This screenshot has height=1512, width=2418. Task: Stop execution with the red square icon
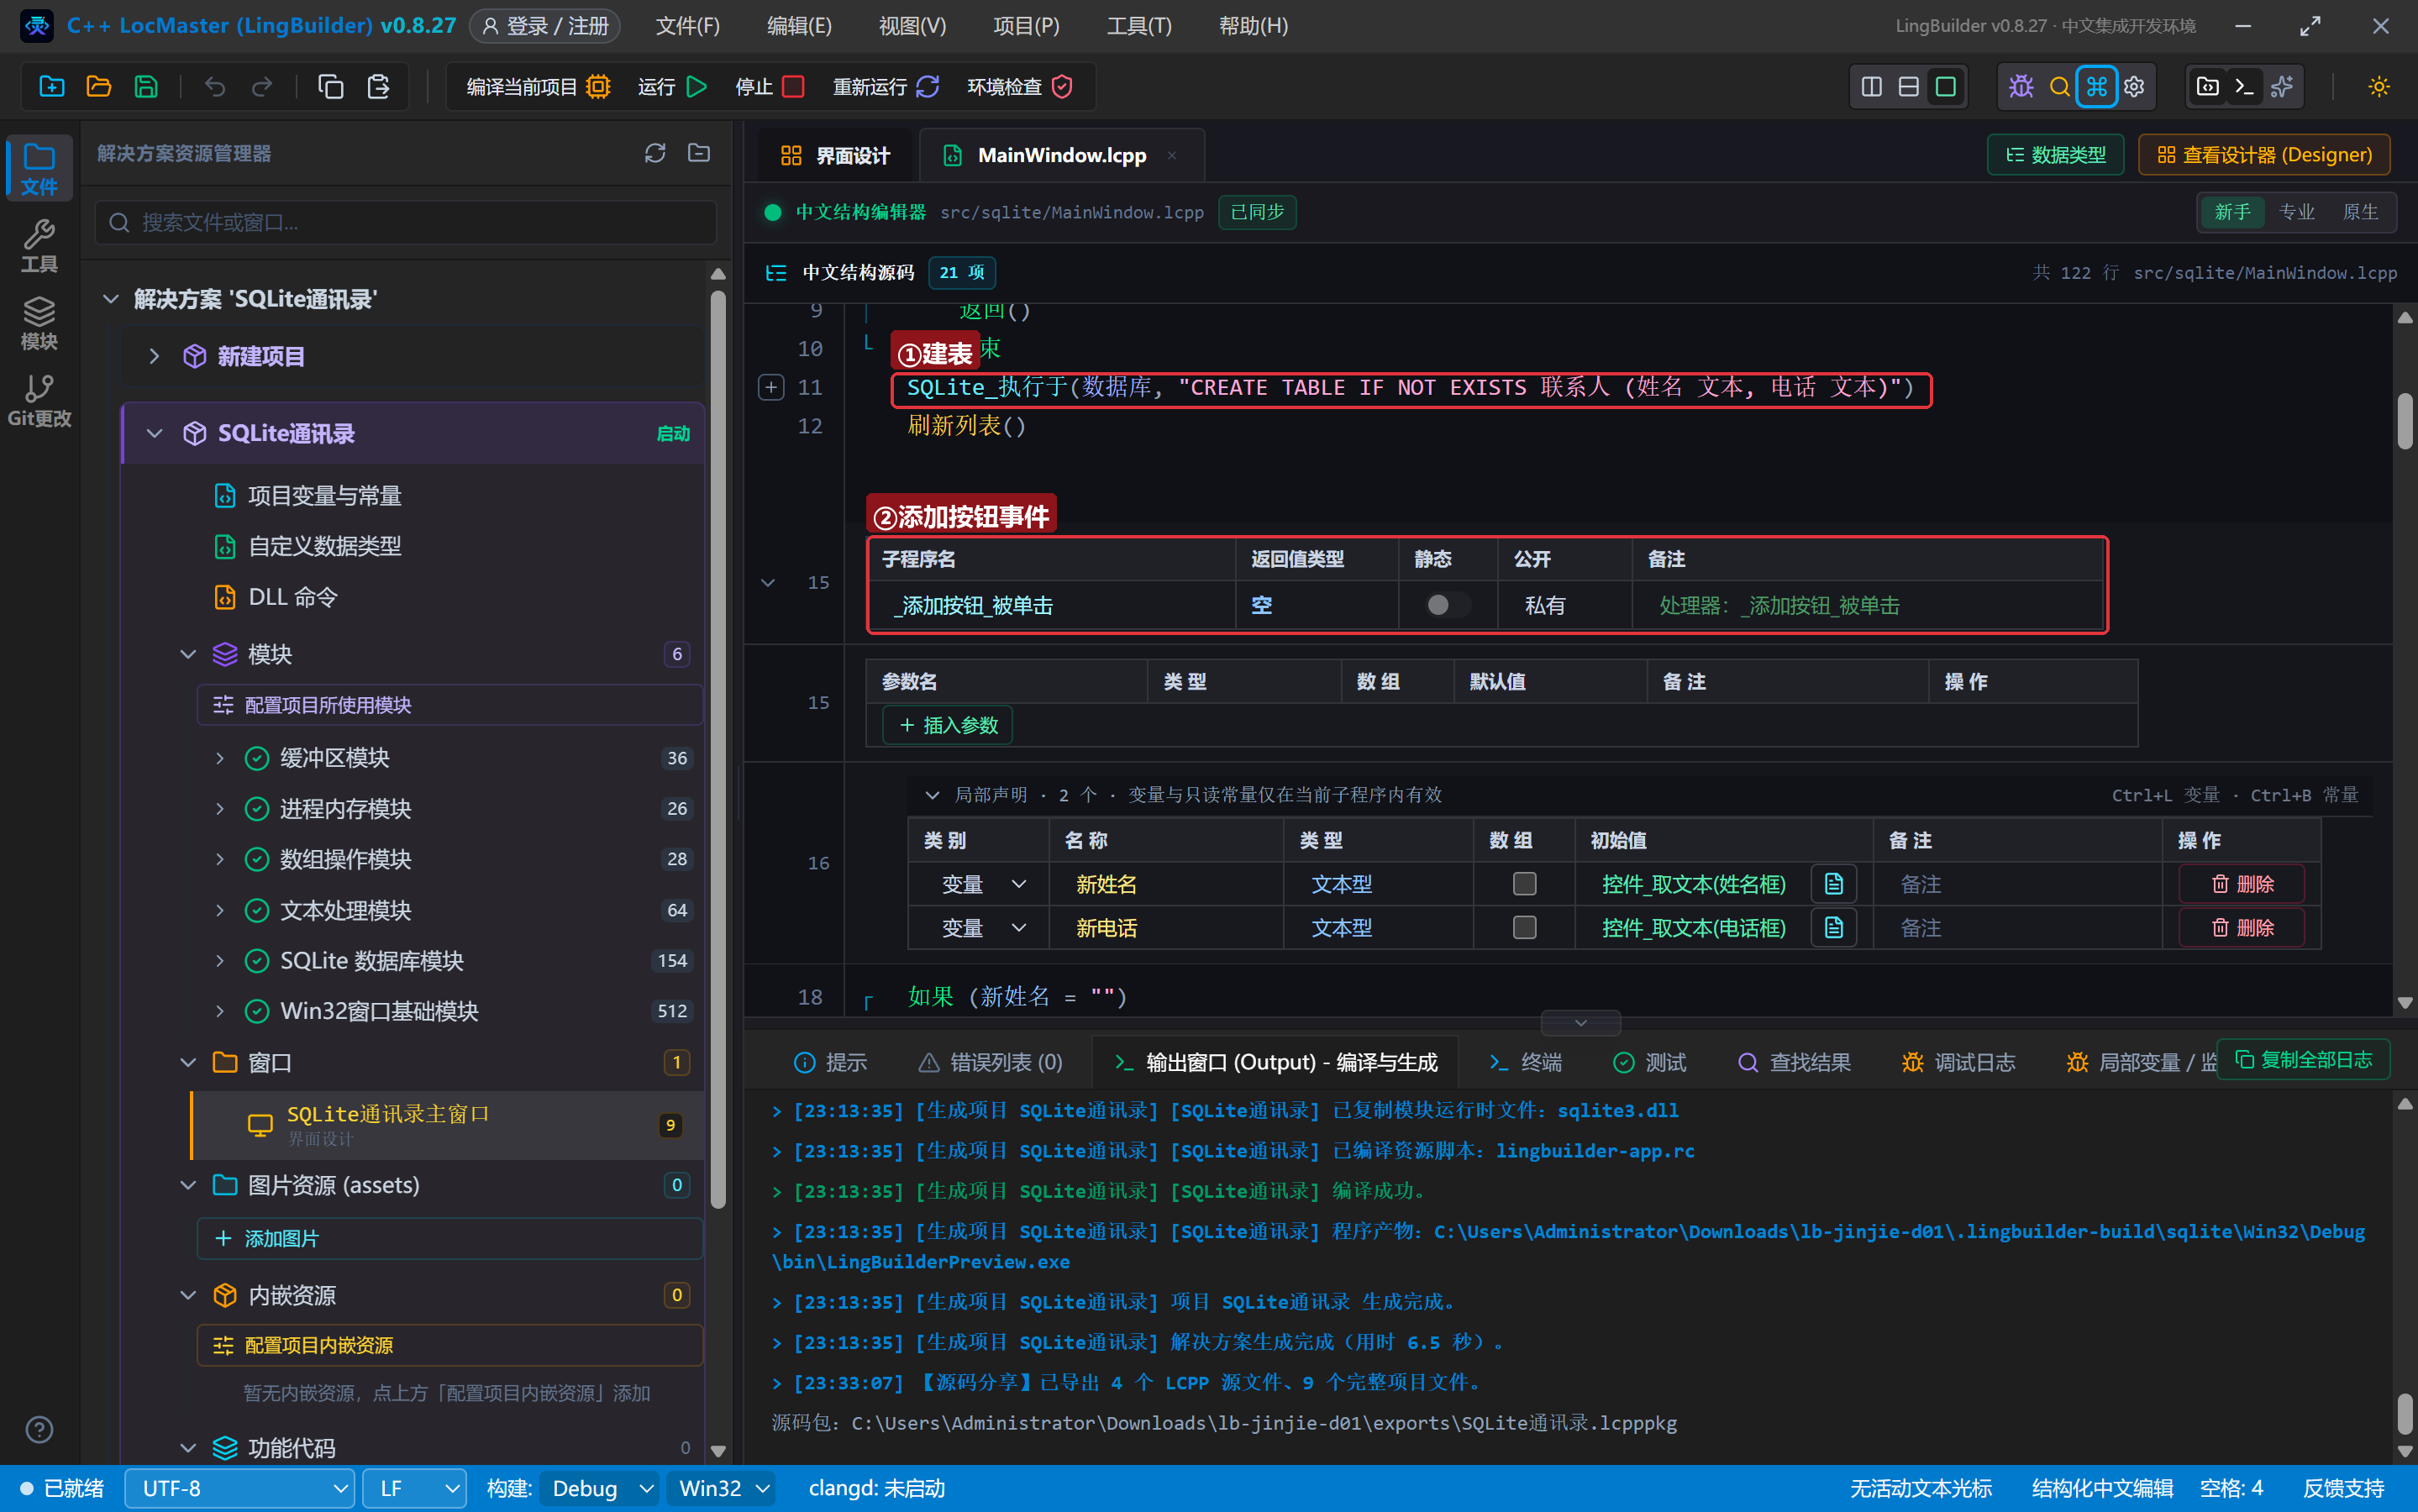(x=793, y=87)
